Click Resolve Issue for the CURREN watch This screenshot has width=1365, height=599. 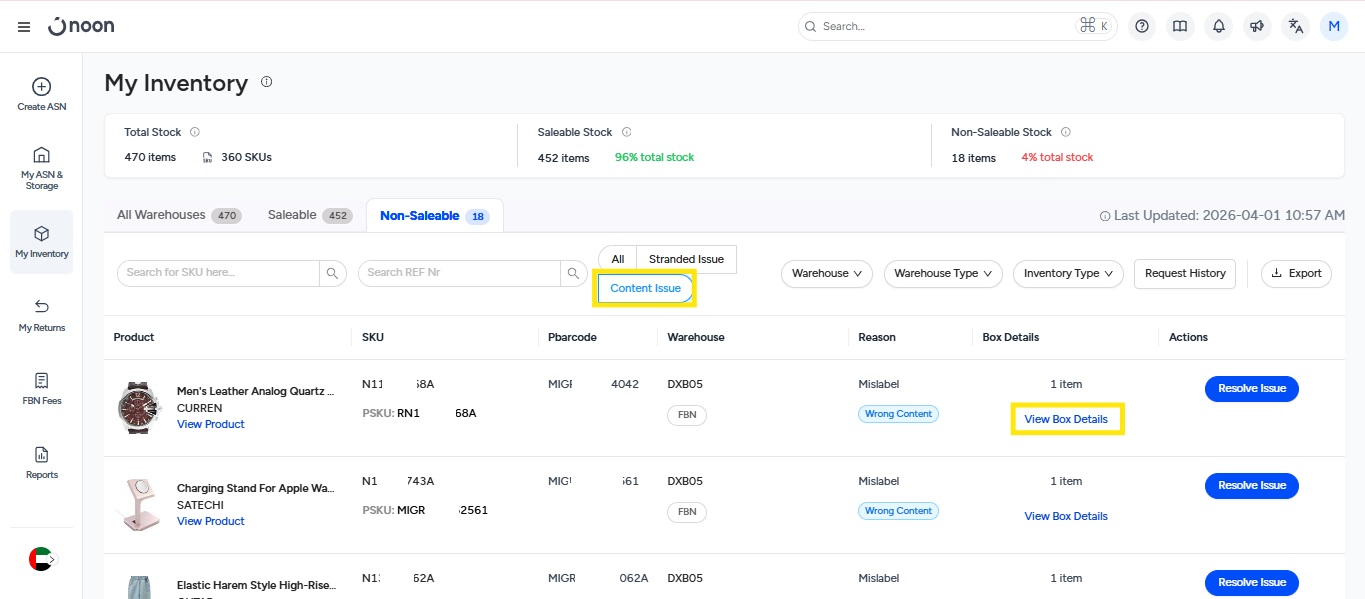click(1251, 388)
